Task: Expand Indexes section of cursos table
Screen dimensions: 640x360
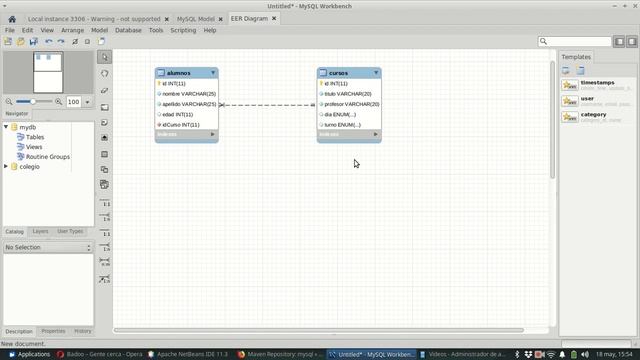Action: coord(376,134)
